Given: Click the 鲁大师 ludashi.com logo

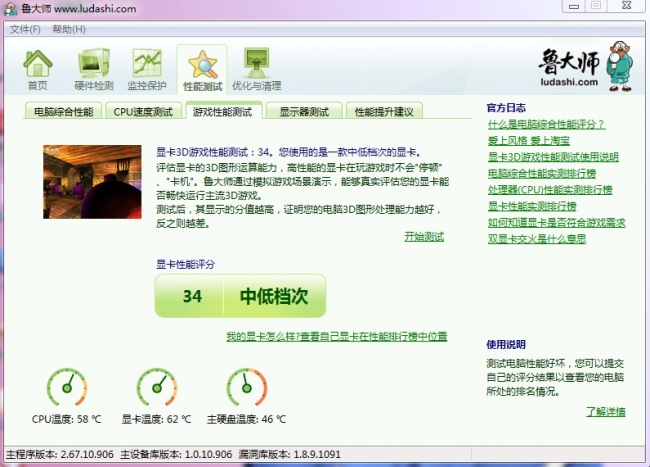Looking at the screenshot, I should tap(584, 67).
